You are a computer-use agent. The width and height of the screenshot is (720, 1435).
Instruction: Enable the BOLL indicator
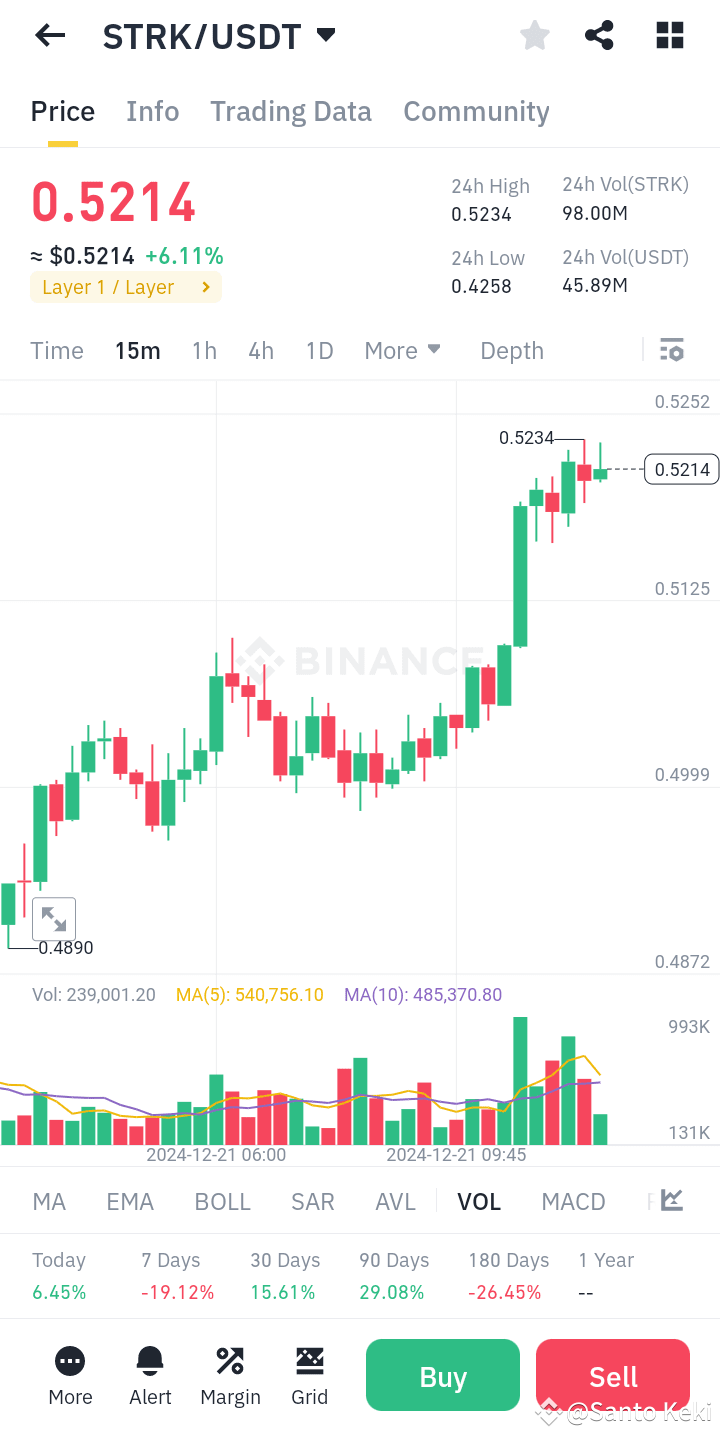[x=222, y=1200]
